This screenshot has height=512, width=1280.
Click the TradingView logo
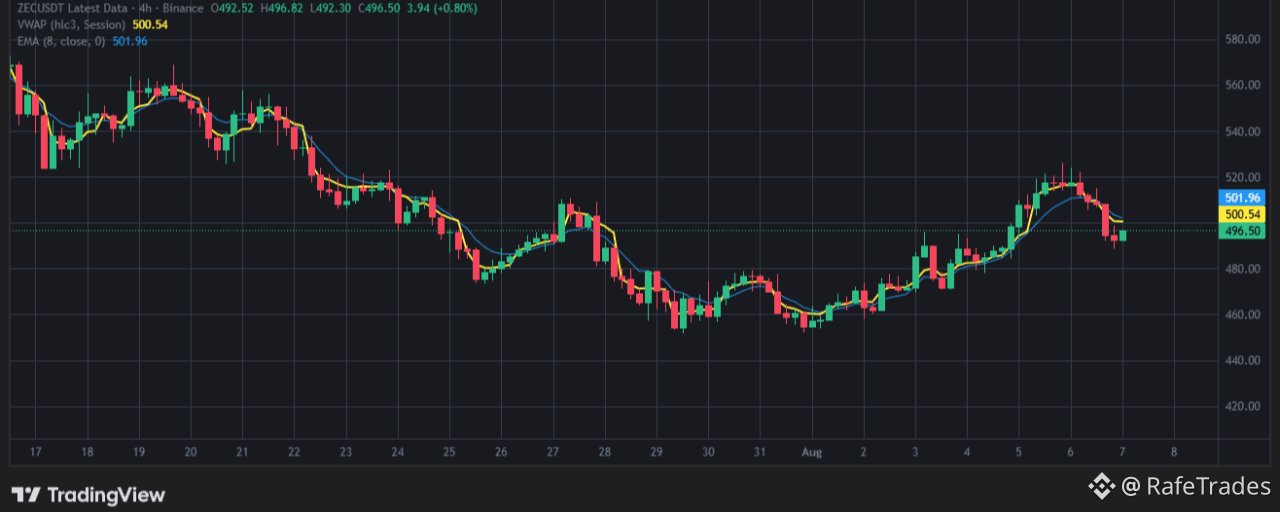[88, 494]
